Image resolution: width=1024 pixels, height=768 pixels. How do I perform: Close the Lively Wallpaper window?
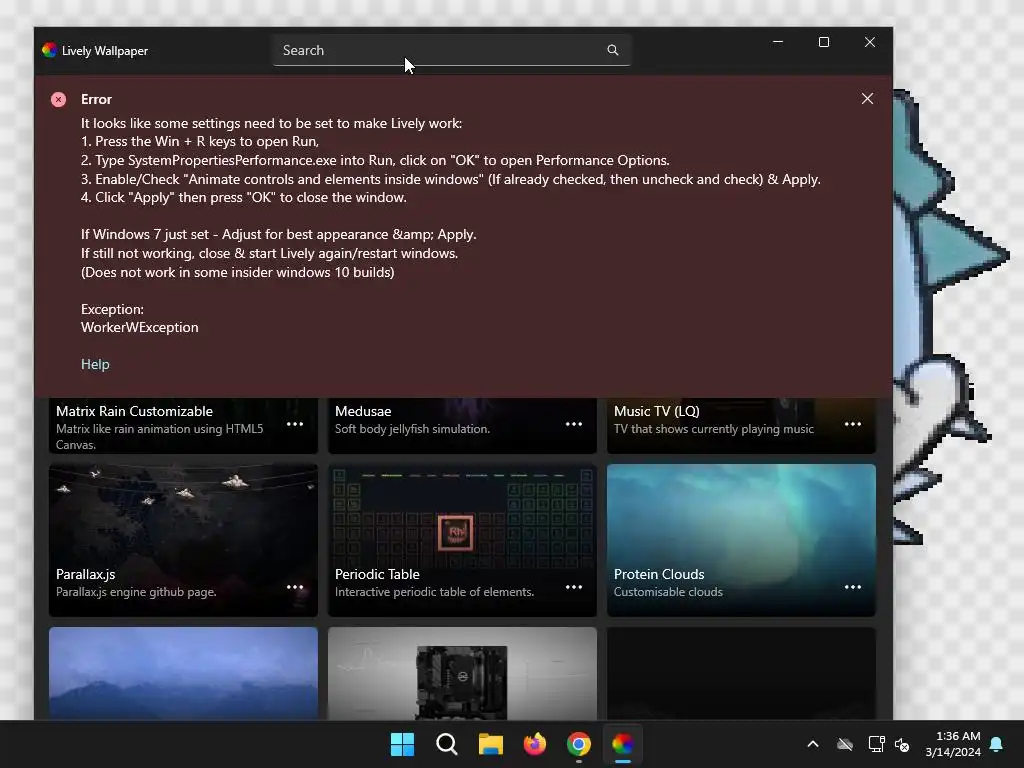tap(870, 42)
